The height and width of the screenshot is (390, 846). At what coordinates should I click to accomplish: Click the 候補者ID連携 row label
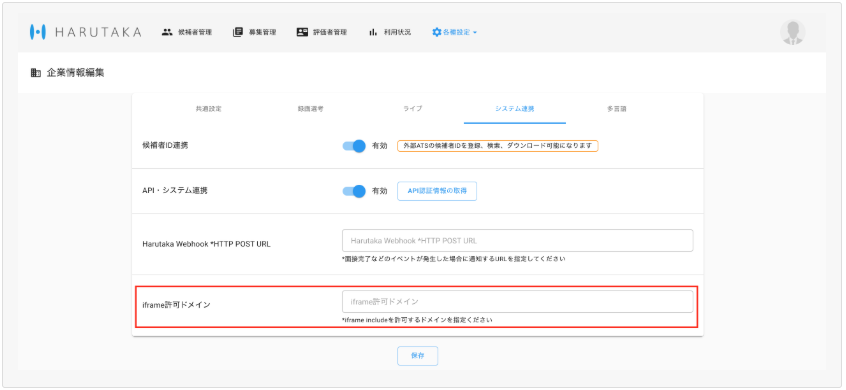pyautogui.click(x=165, y=146)
